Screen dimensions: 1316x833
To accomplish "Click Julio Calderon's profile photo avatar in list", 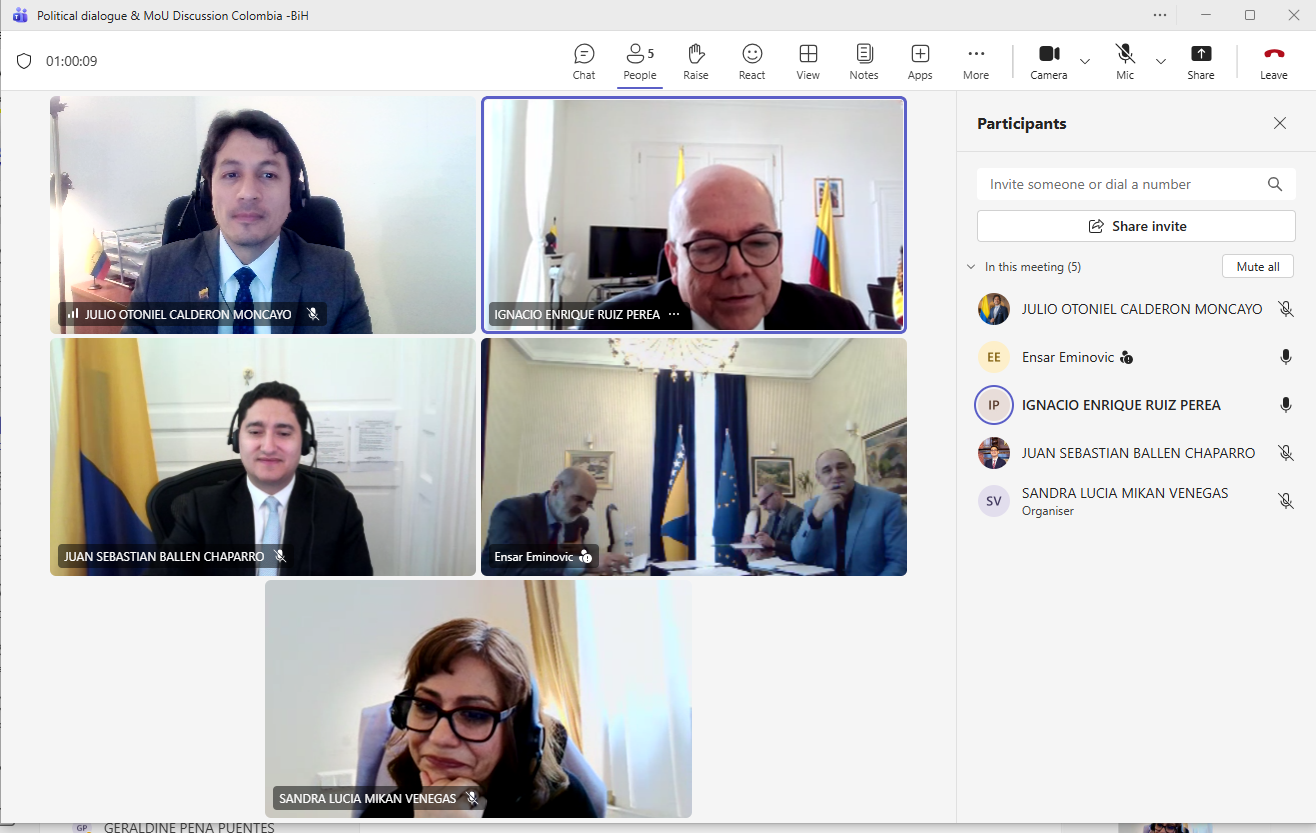I will tap(994, 309).
